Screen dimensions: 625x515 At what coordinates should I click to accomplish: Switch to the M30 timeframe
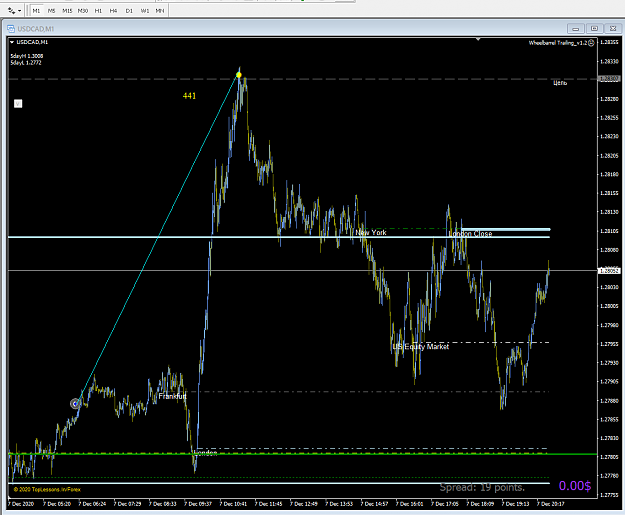tap(83, 11)
